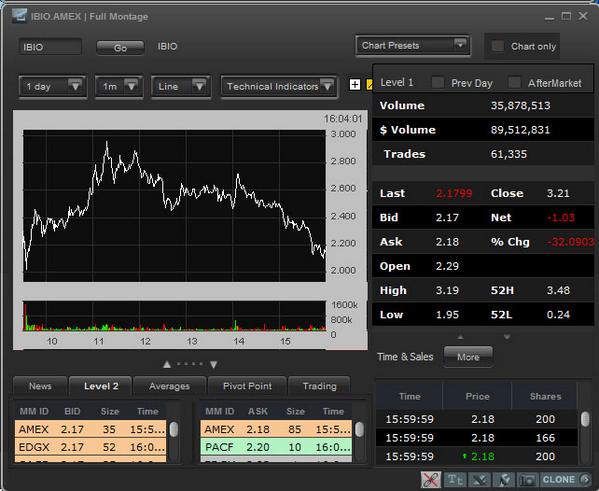This screenshot has height=491, width=599.
Task: Click the dotted chart resize handle
Action: pos(190,364)
